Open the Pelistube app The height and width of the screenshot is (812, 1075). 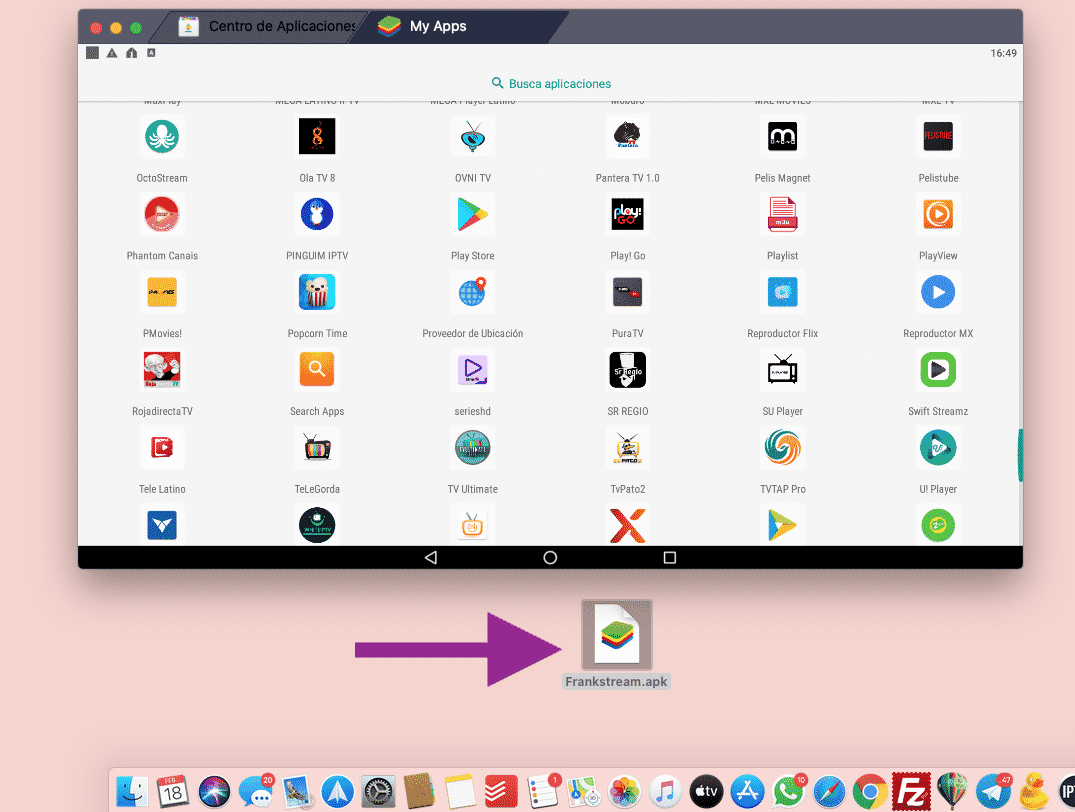click(938, 136)
